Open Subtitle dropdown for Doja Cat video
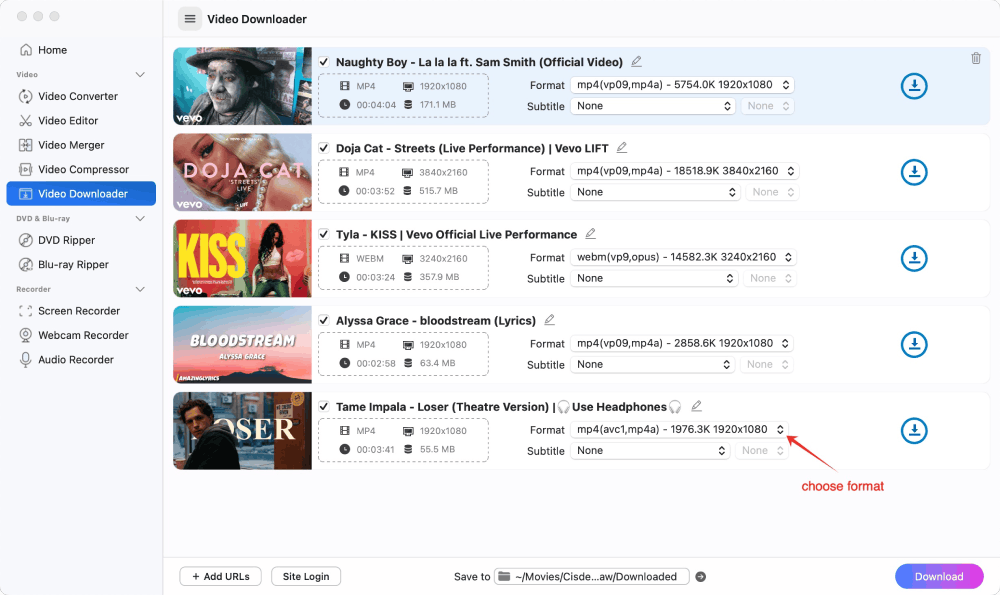The image size is (1000, 595). [x=655, y=192]
